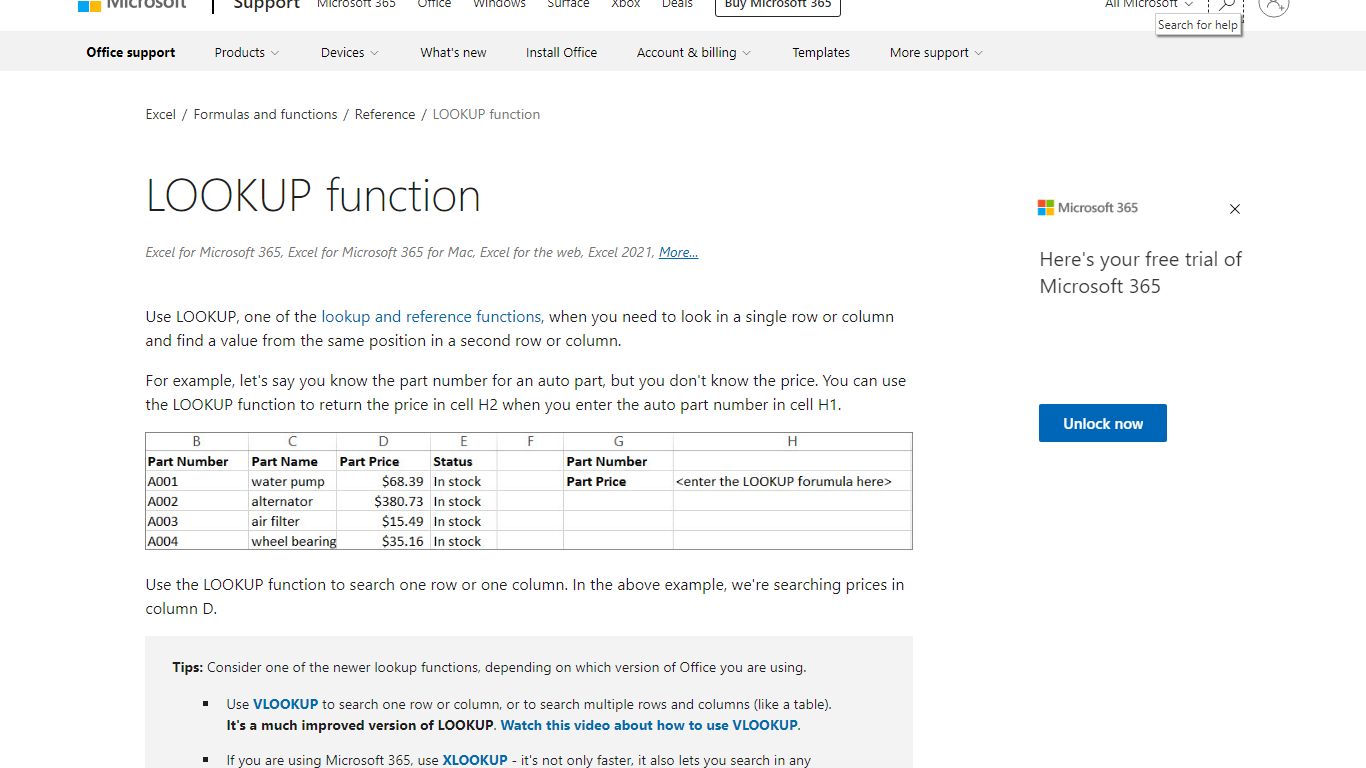The width and height of the screenshot is (1366, 768).
Task: Go to the Excel breadcrumb link
Action: tap(160, 115)
